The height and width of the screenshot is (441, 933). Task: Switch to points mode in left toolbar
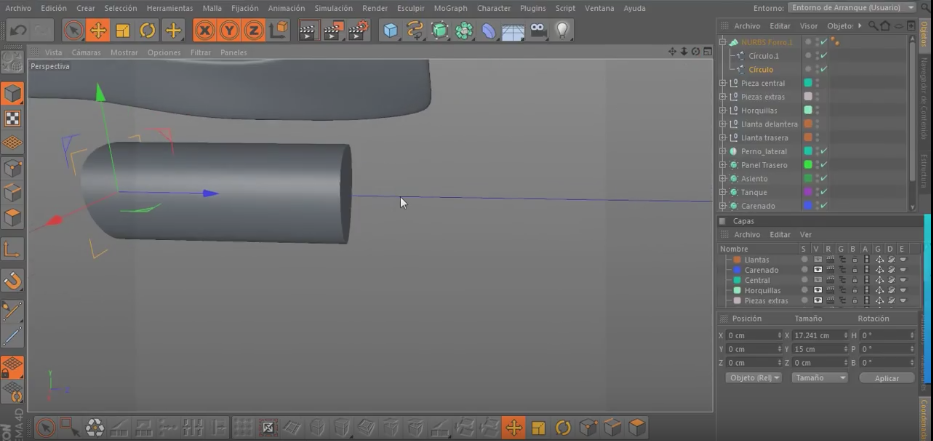12,168
